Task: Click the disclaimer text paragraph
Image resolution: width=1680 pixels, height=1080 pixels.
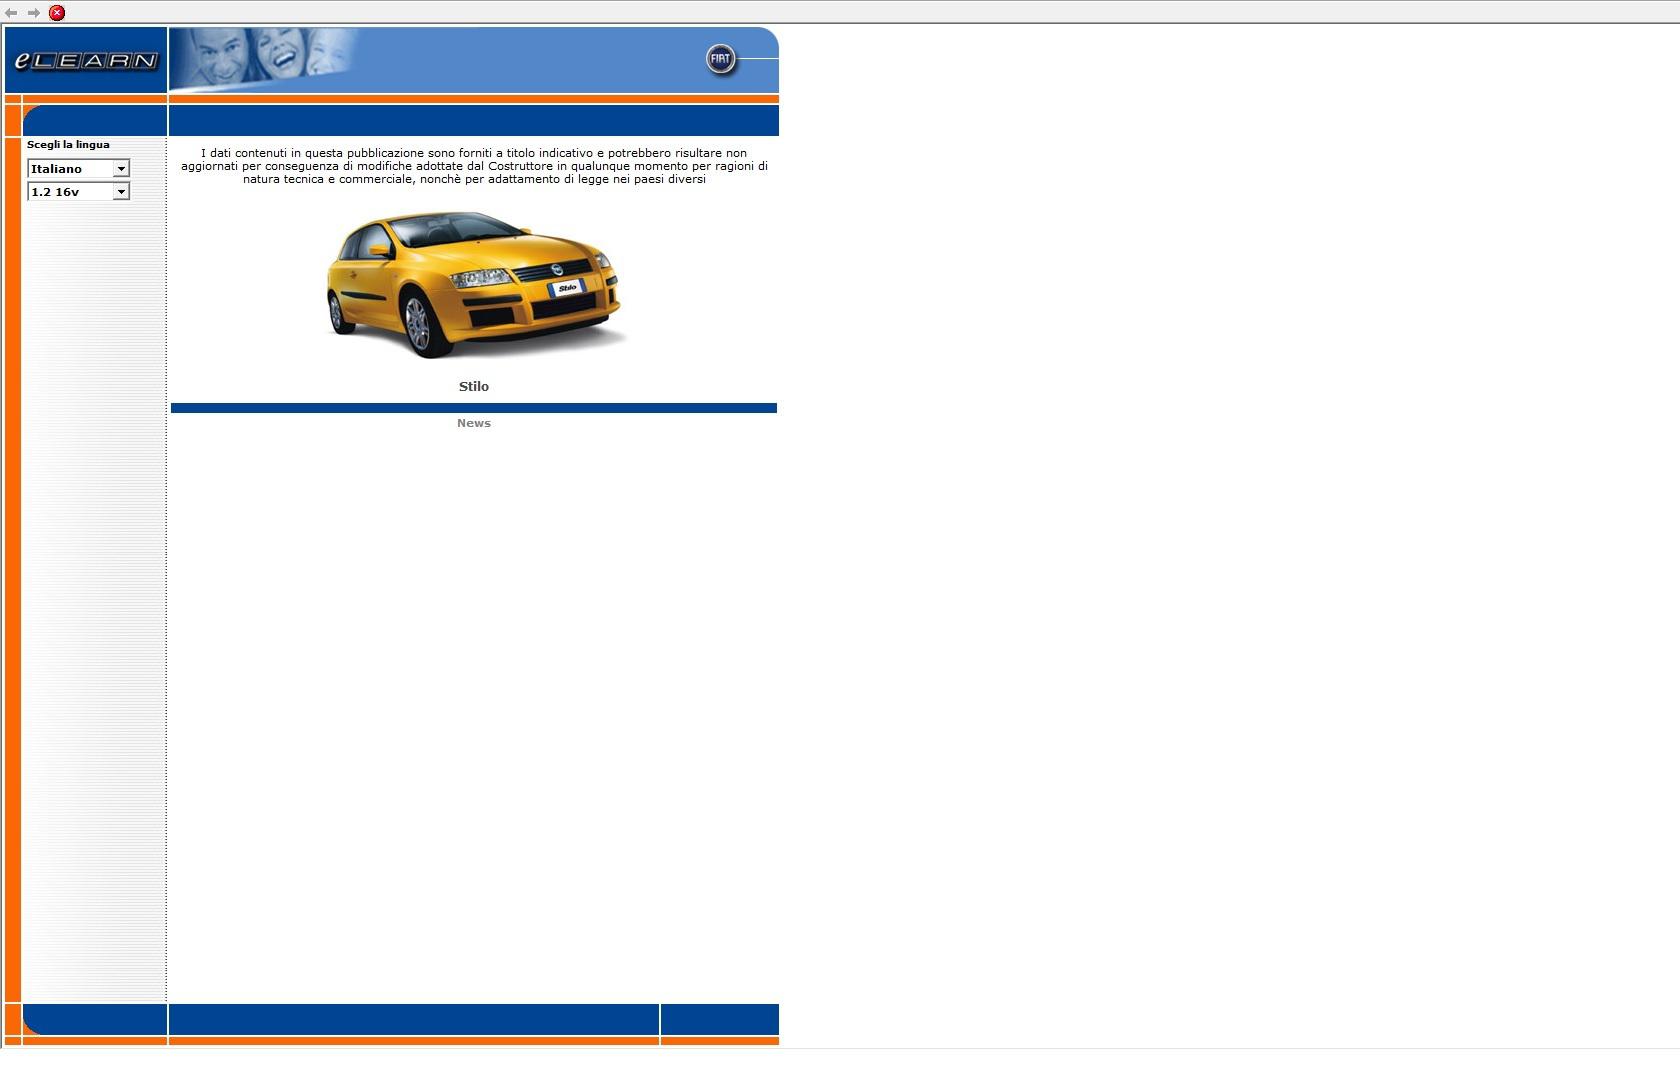Action: coord(474,166)
